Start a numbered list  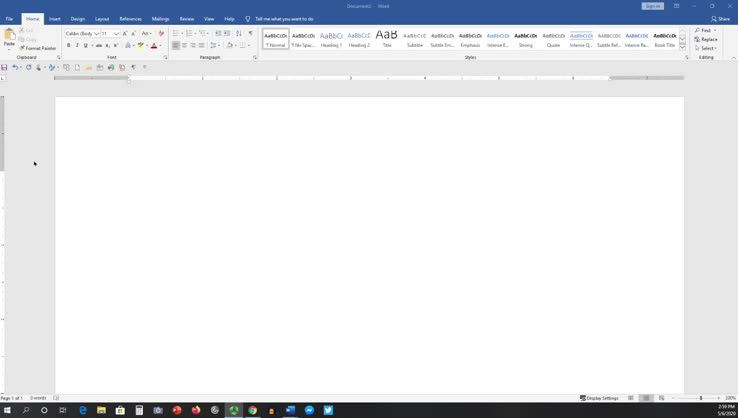[189, 33]
